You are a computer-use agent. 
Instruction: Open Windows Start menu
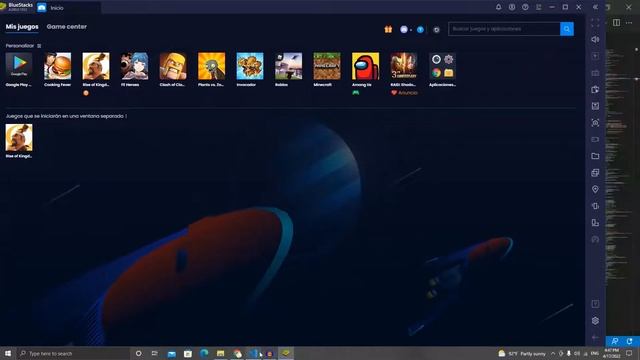pyautogui.click(x=8, y=353)
